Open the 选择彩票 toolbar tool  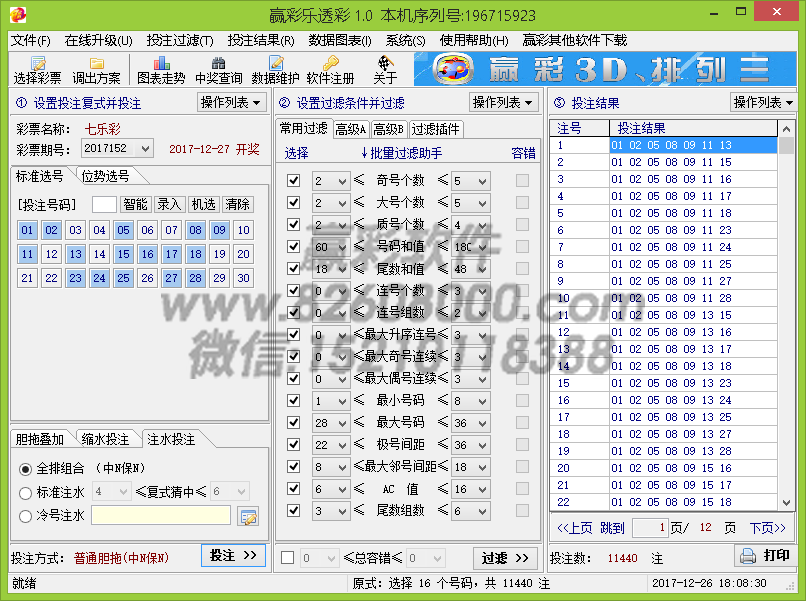point(38,70)
